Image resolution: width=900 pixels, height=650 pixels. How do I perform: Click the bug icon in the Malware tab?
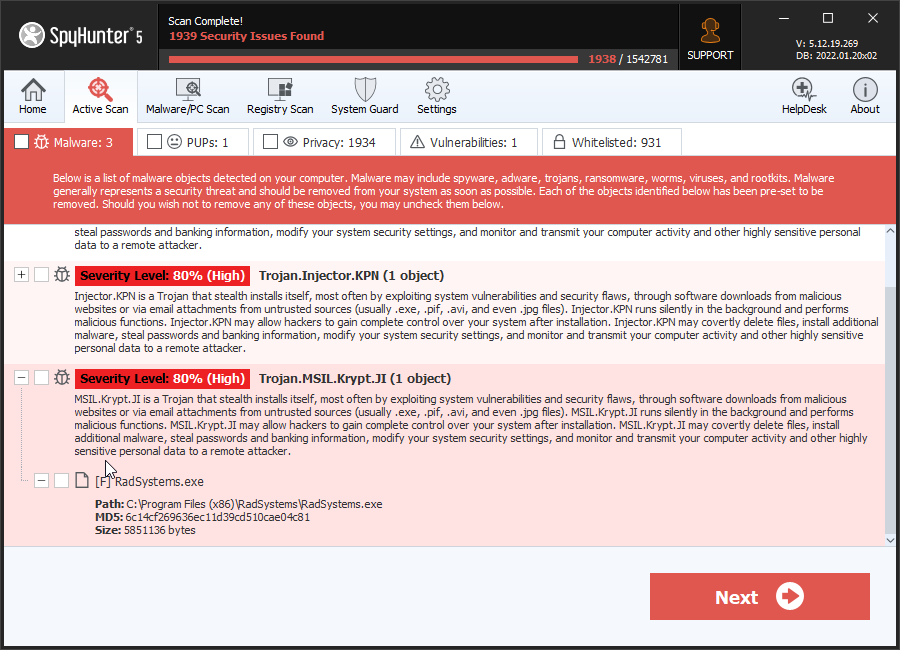tap(41, 142)
